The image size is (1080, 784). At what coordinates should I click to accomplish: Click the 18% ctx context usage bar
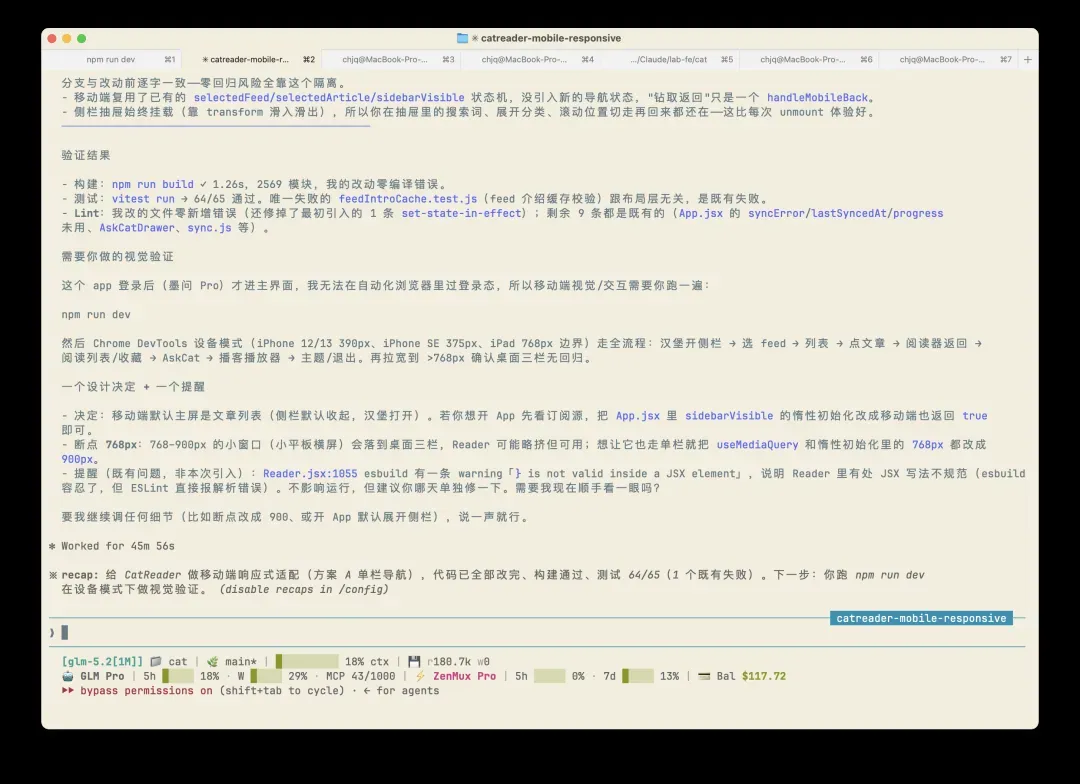tap(307, 661)
